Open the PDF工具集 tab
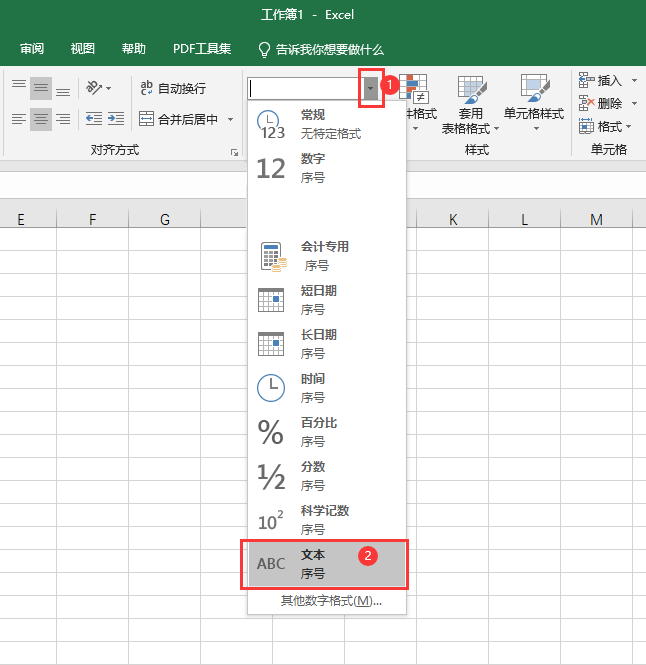The image size is (646, 665). pyautogui.click(x=202, y=49)
